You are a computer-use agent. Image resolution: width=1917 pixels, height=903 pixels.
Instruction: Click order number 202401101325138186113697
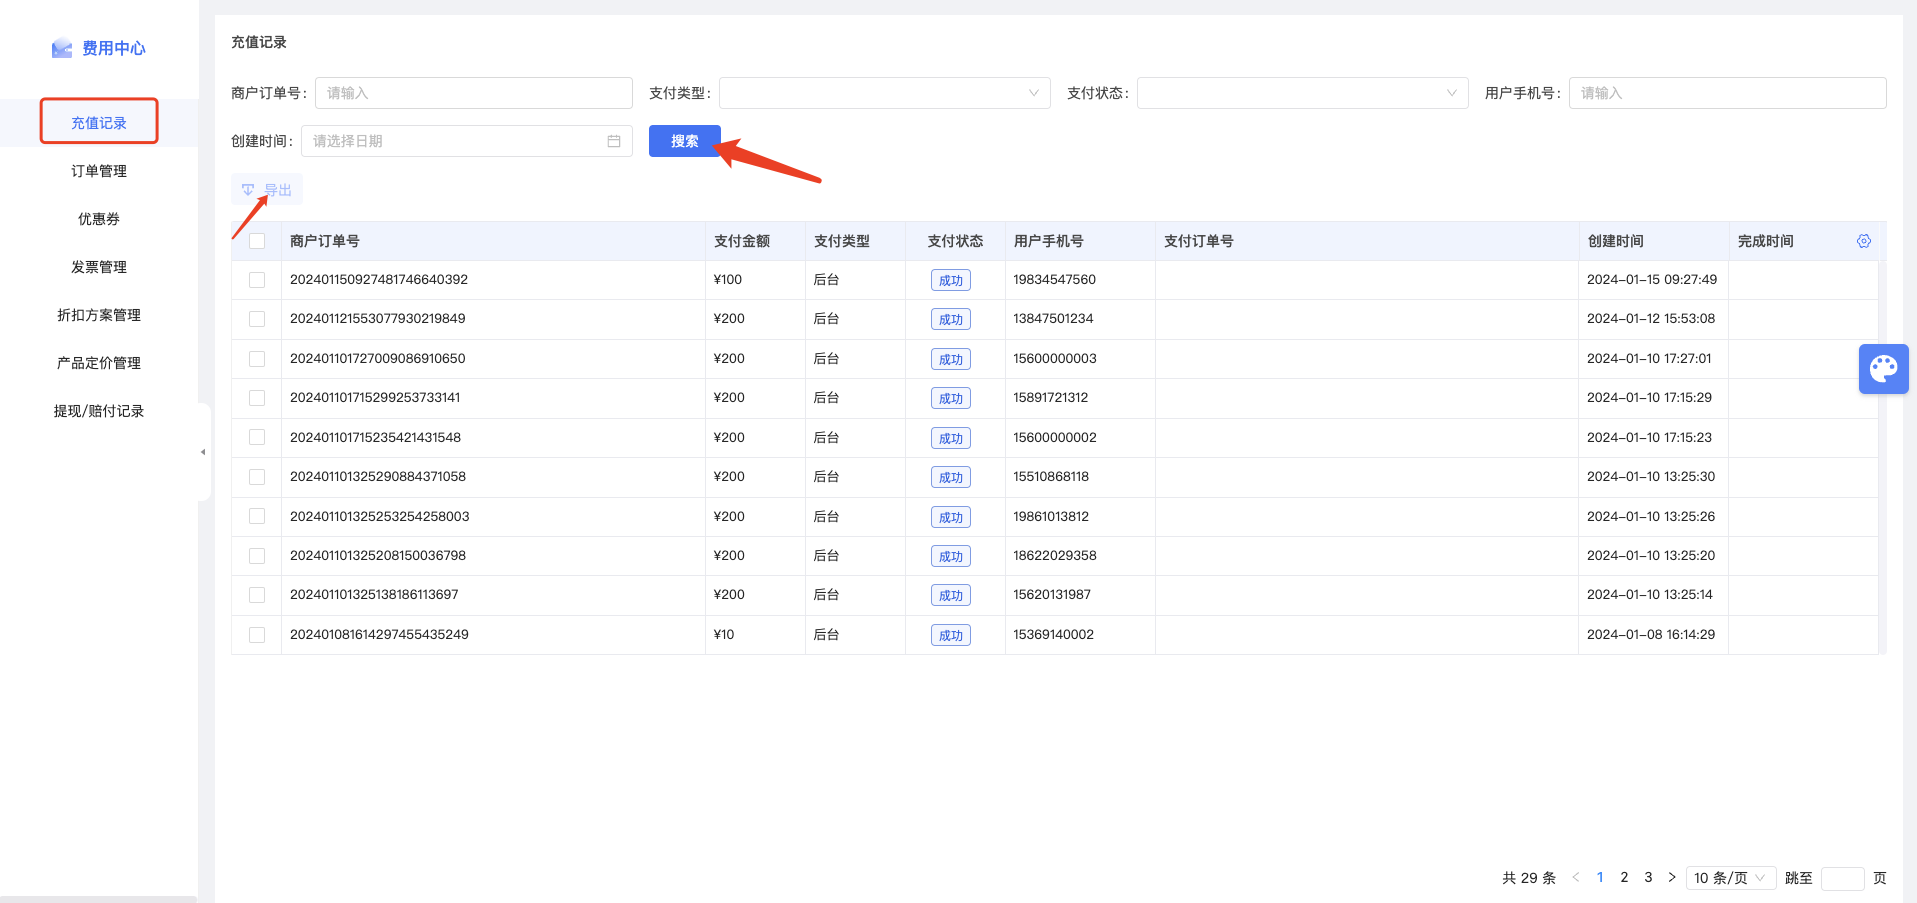coord(374,595)
